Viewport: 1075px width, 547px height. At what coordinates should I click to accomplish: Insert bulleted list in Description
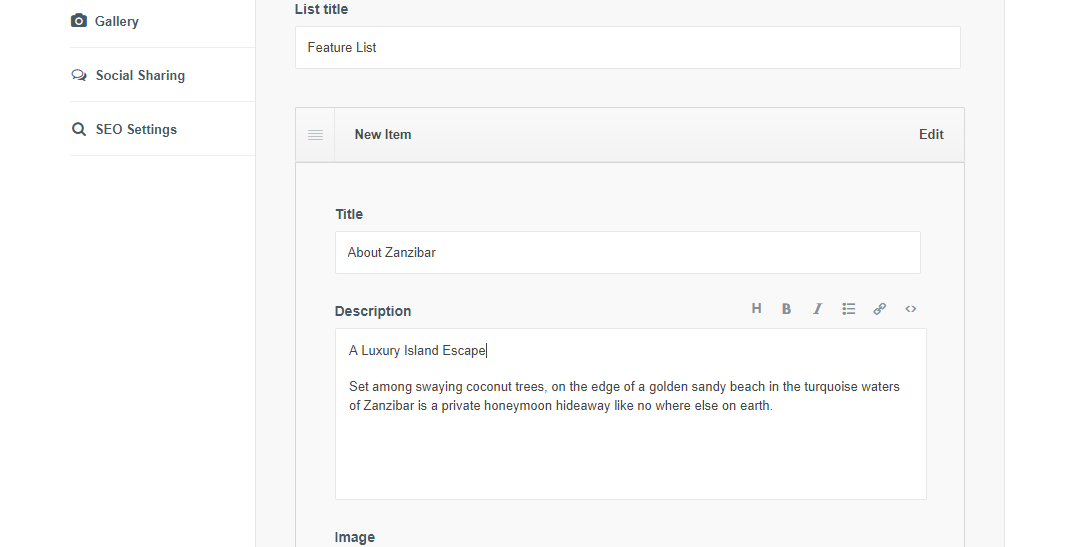tap(849, 309)
